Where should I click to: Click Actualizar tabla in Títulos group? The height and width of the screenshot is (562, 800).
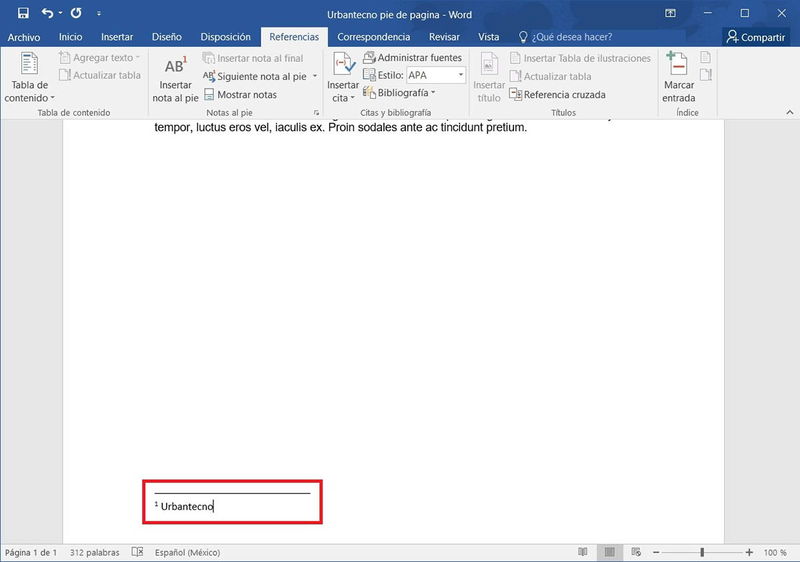[x=551, y=76]
